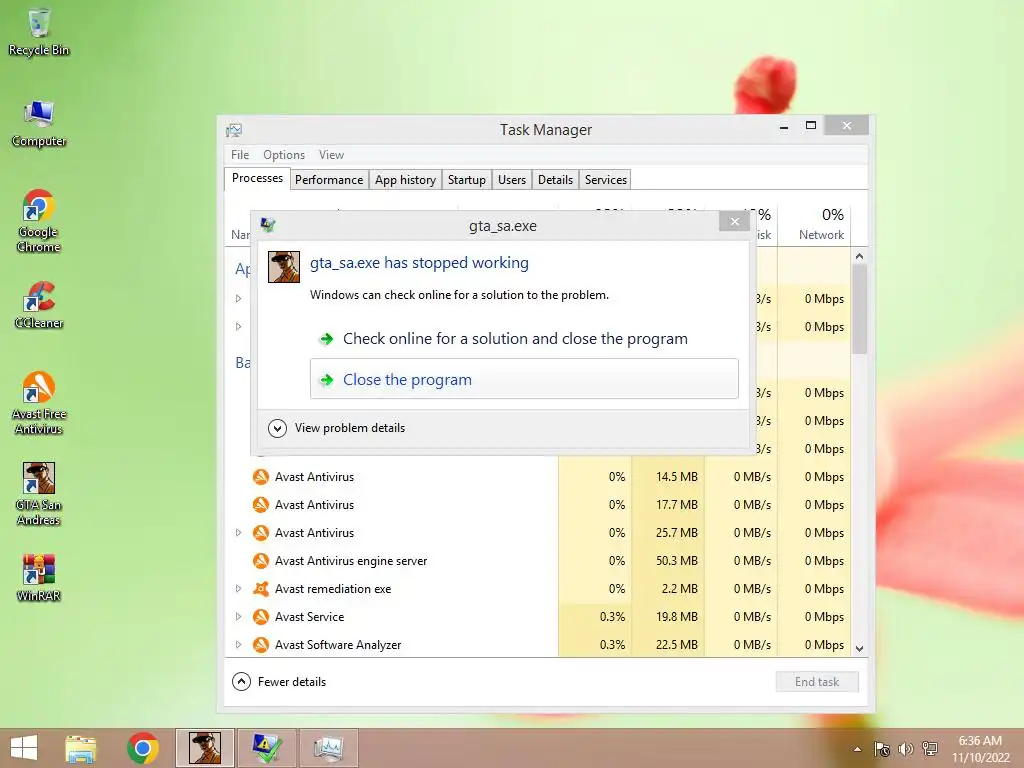Viewport: 1024px width, 768px height.
Task: Click the Windows Start button on the taskbar
Action: 24,748
